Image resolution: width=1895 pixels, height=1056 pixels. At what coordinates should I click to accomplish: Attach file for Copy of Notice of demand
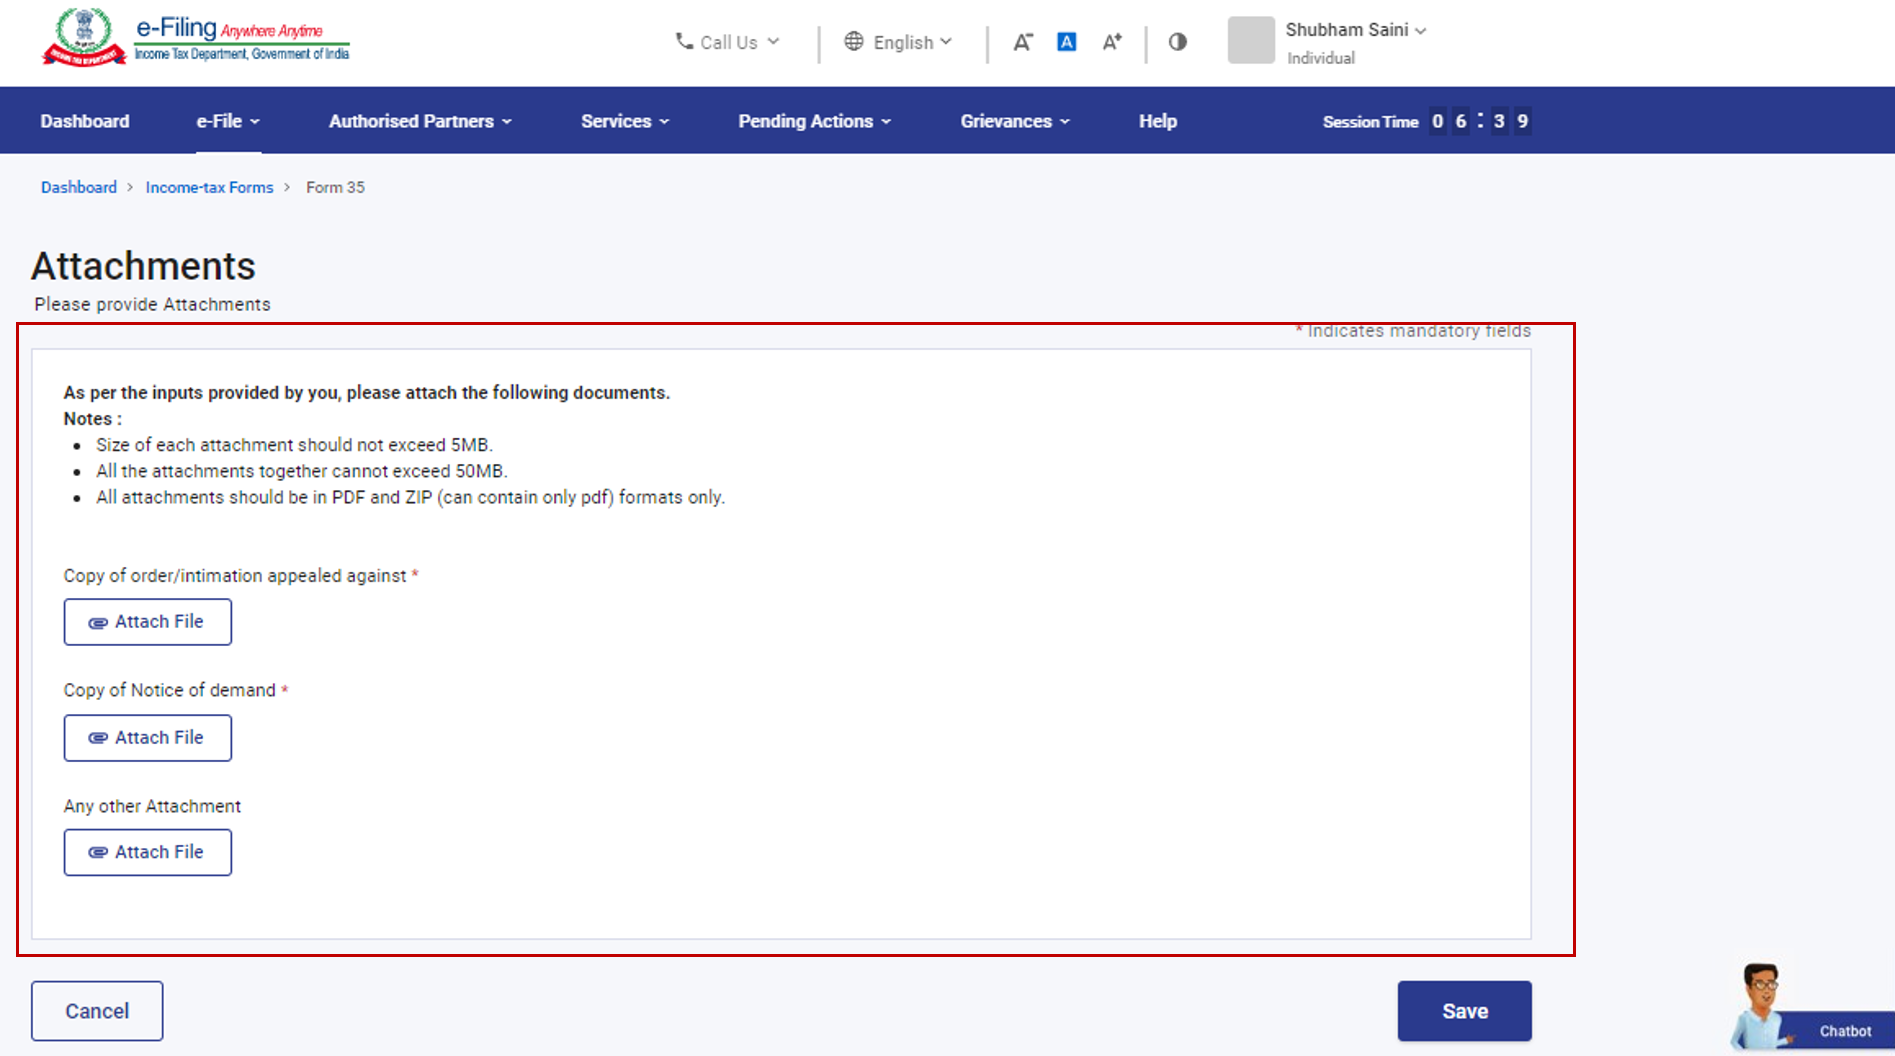click(x=148, y=738)
